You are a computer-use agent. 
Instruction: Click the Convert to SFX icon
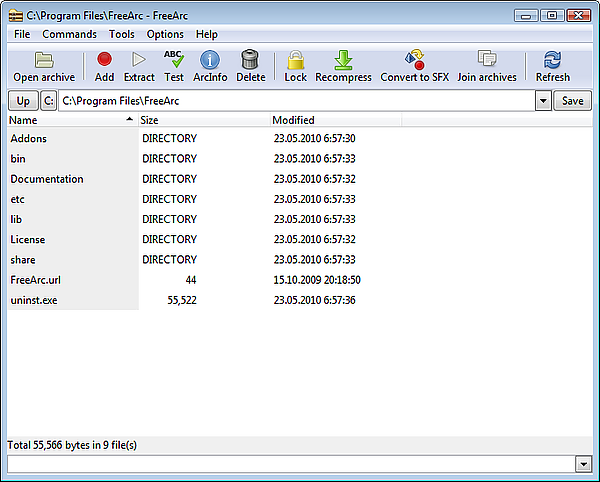click(414, 60)
